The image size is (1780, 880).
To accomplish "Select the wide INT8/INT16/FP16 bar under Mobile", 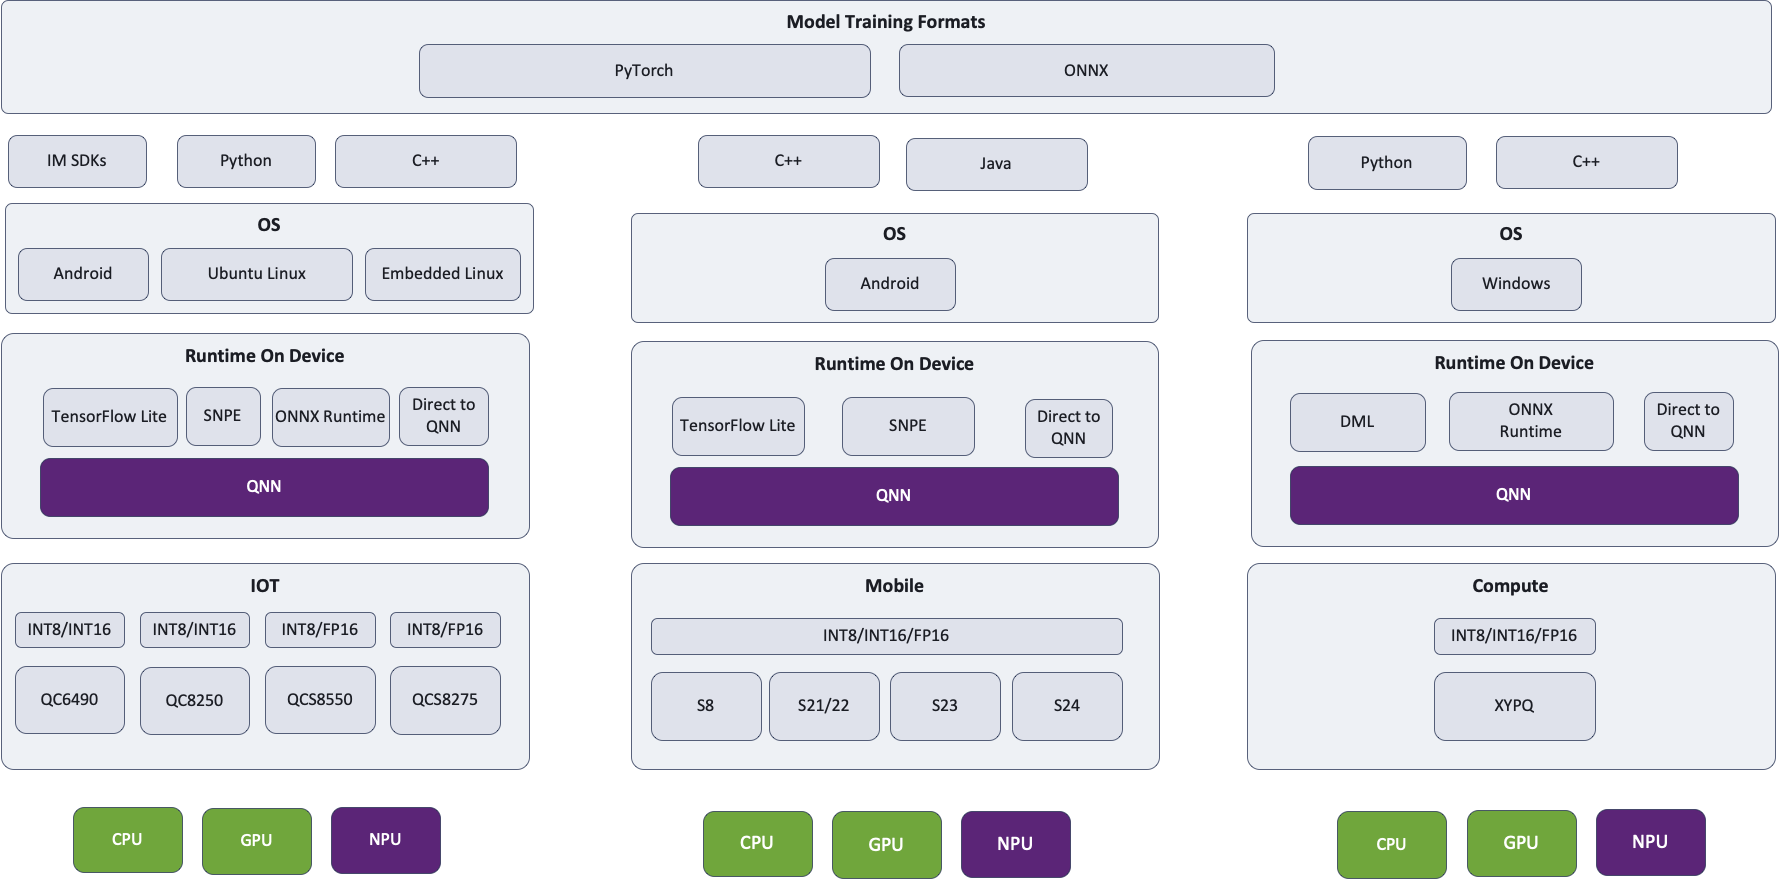I will [x=886, y=636].
